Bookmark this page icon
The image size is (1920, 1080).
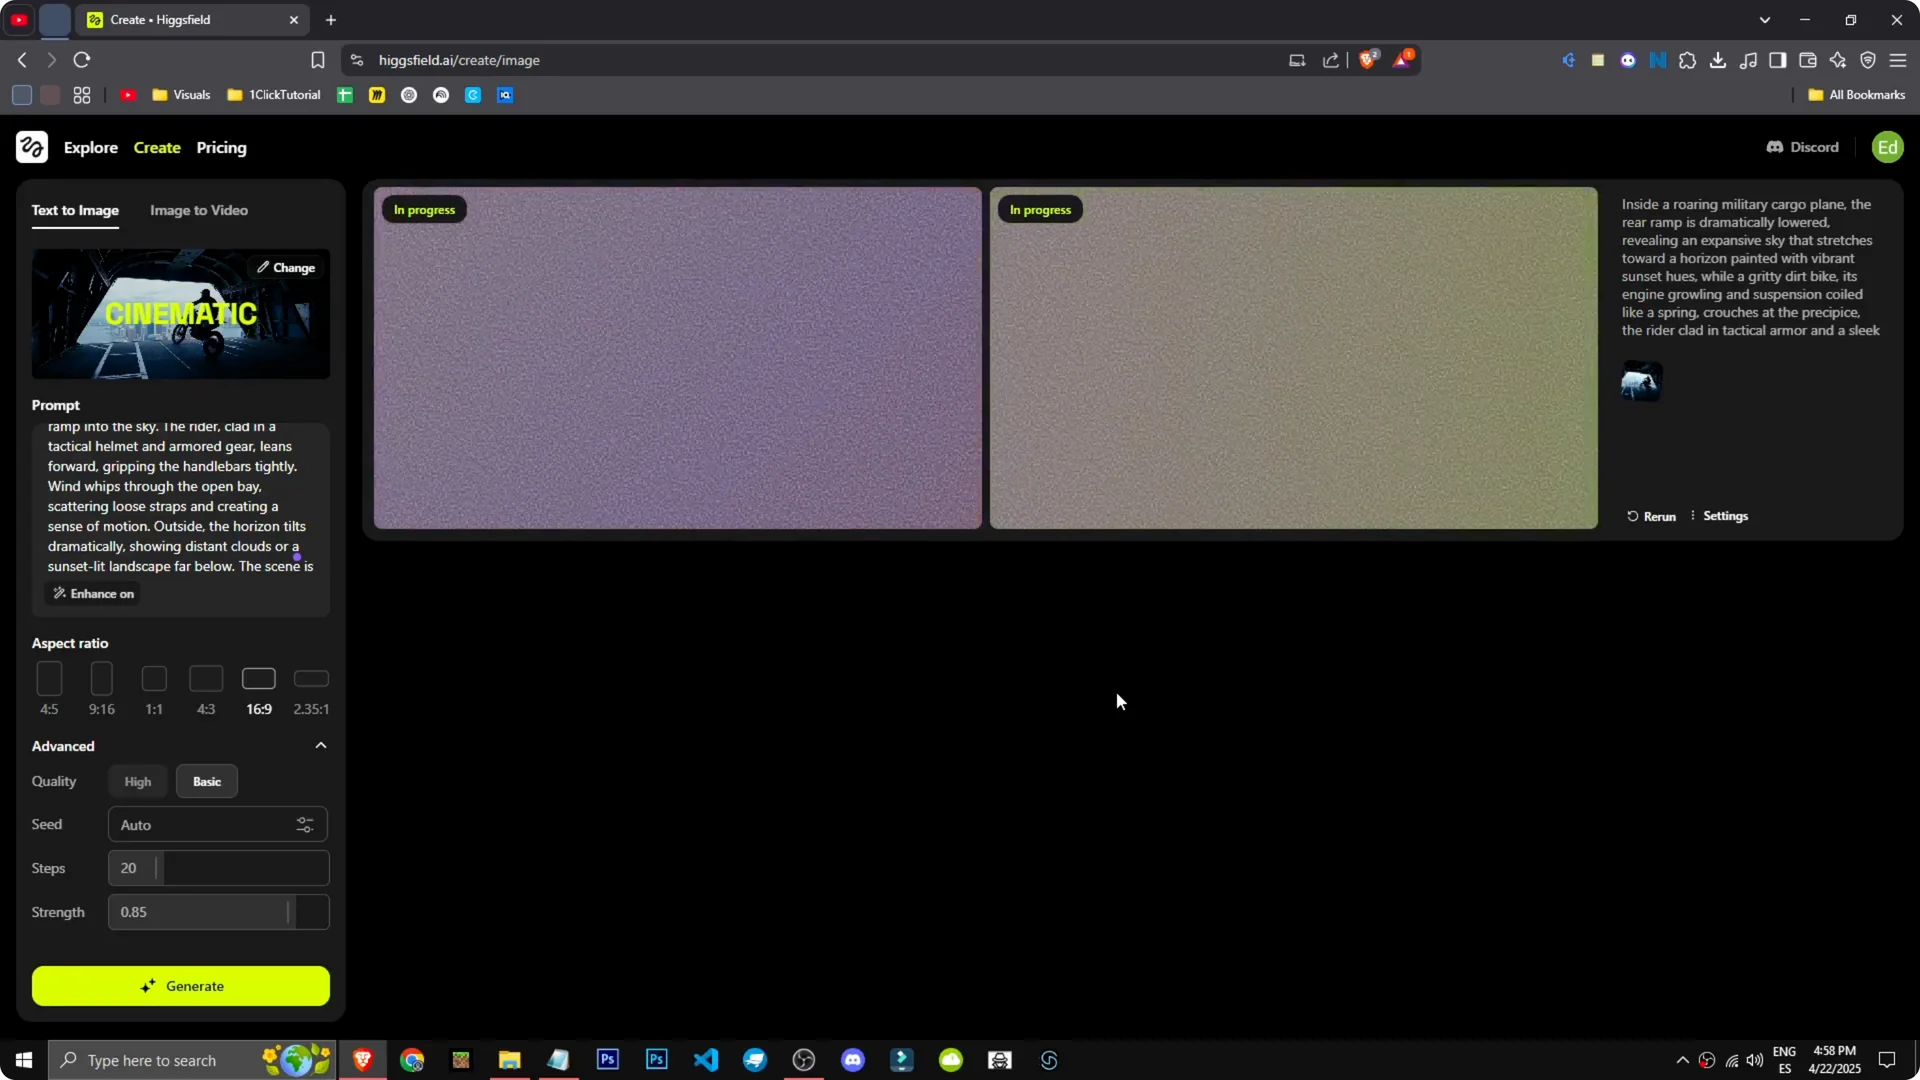tap(318, 60)
